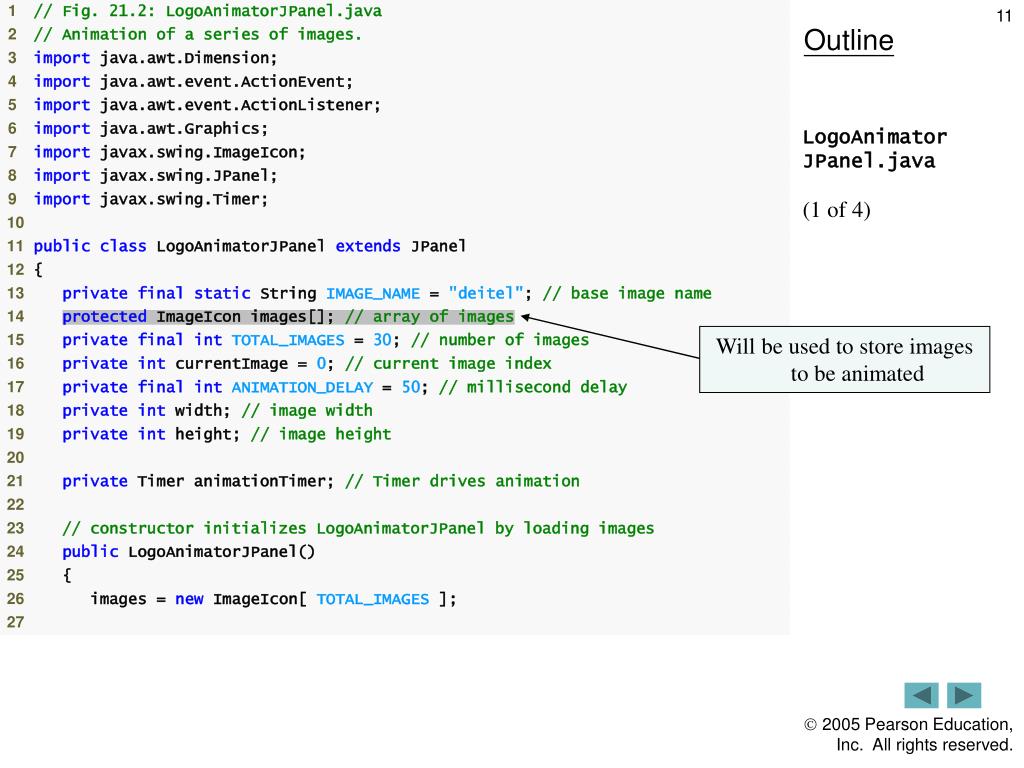Click 'images = new ImageIcon[' statement
This screenshot has height=768, width=1024.
pos(274,599)
